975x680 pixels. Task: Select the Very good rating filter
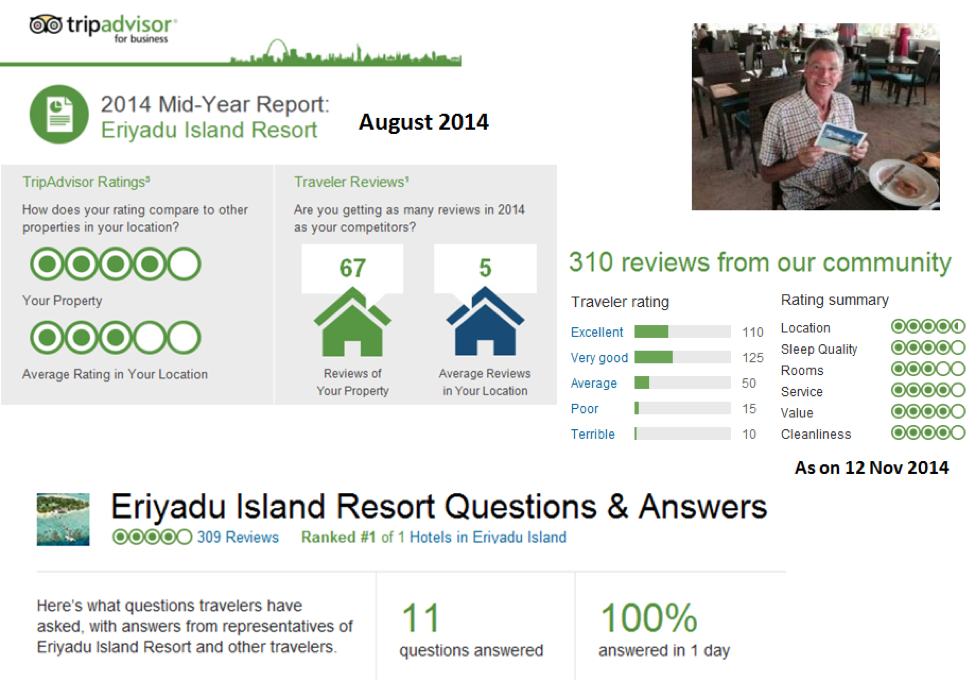[x=600, y=358]
